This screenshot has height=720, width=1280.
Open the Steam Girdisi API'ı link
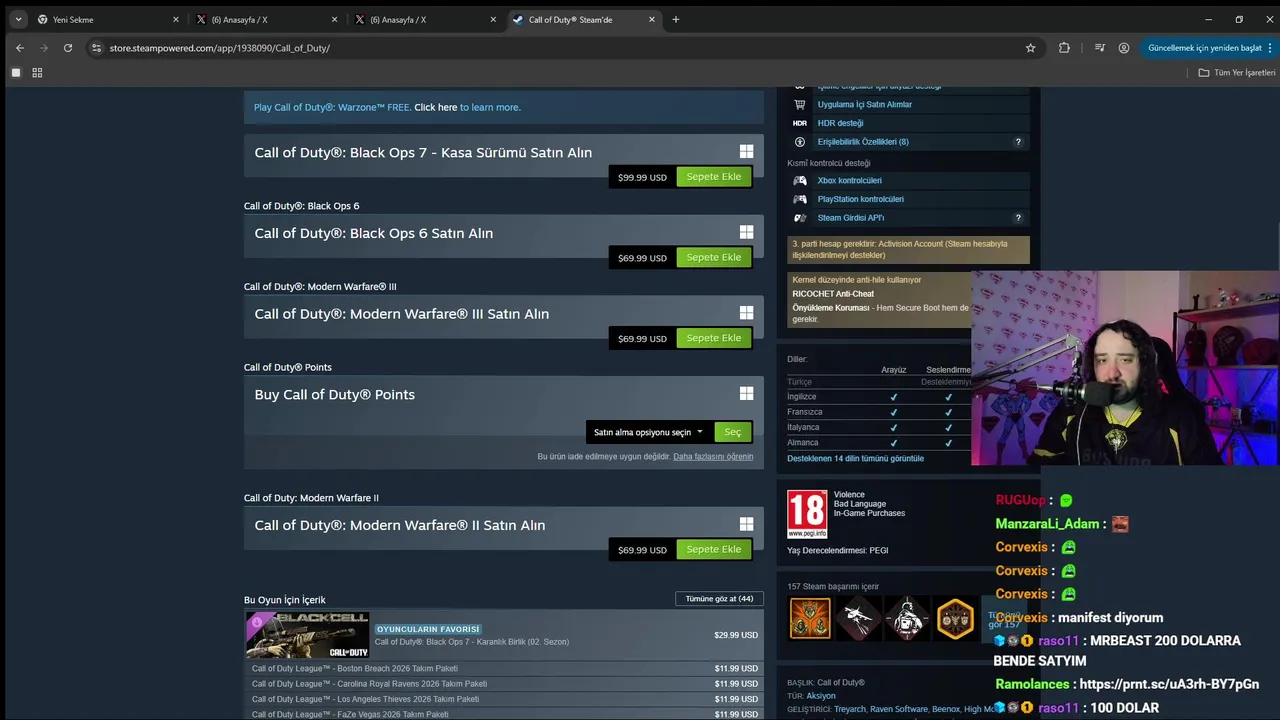(x=850, y=218)
